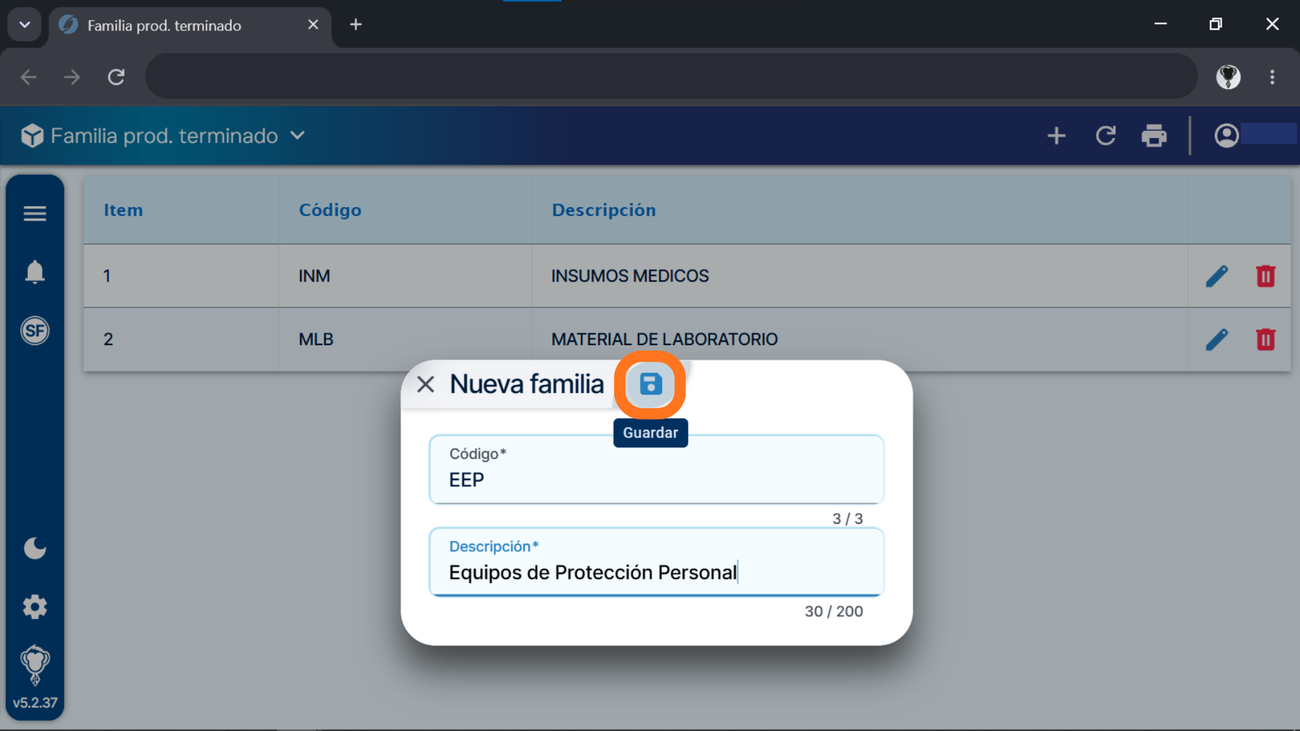Focus the Descripción input field
1300x731 pixels.
coord(657,562)
